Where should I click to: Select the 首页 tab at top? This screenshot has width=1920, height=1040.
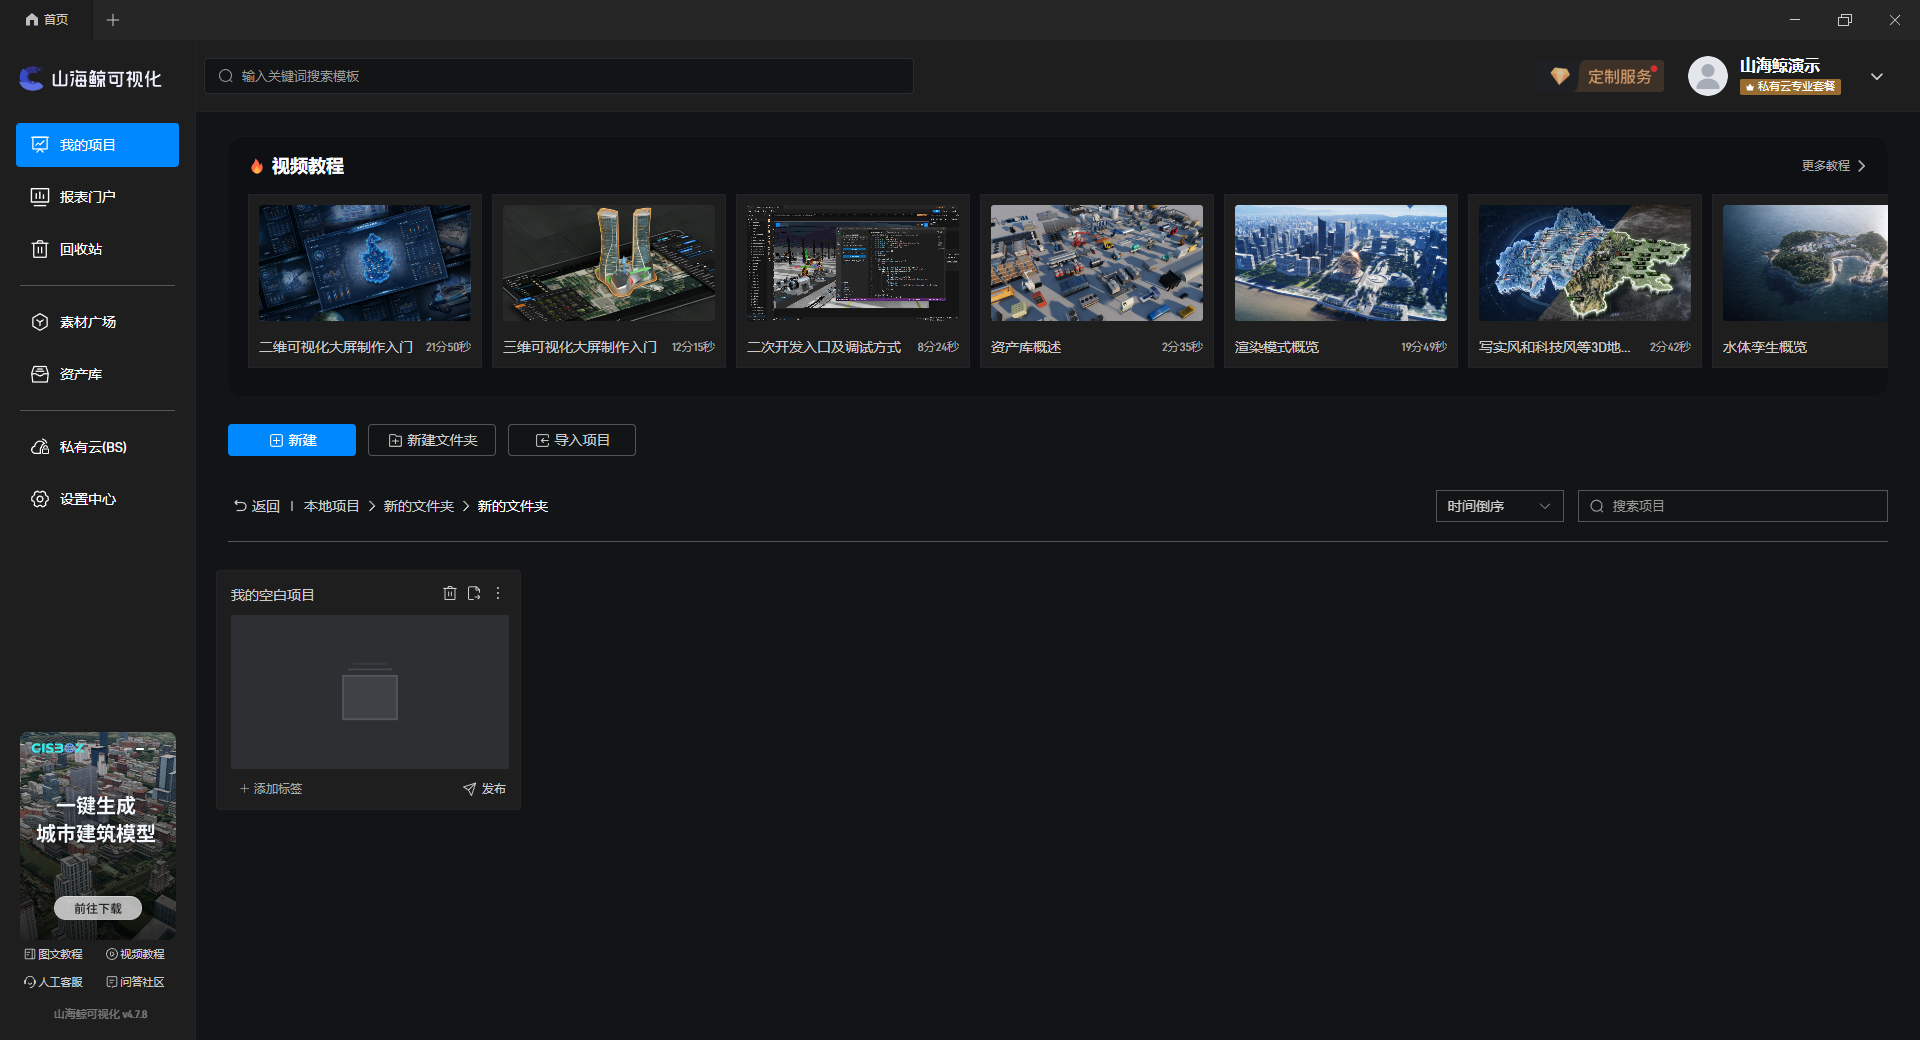point(47,19)
